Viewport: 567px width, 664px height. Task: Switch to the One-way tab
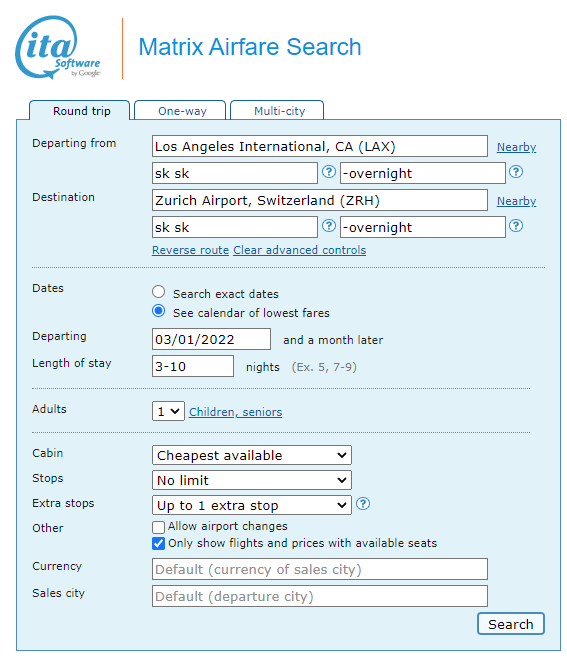180,111
